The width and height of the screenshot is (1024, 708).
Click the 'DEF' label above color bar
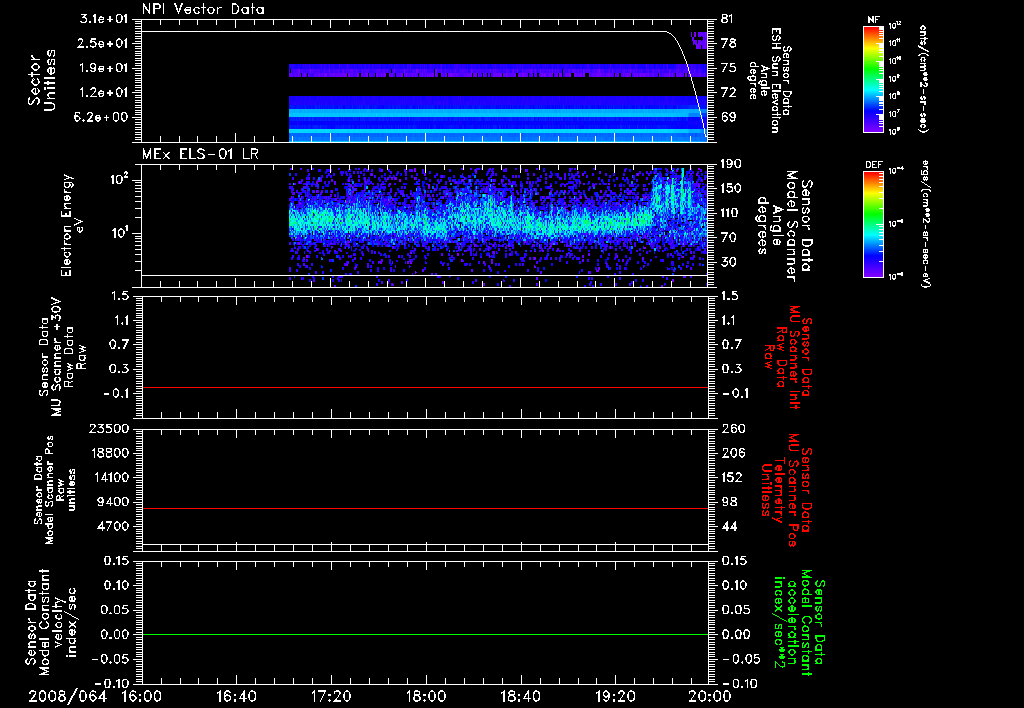tap(873, 165)
